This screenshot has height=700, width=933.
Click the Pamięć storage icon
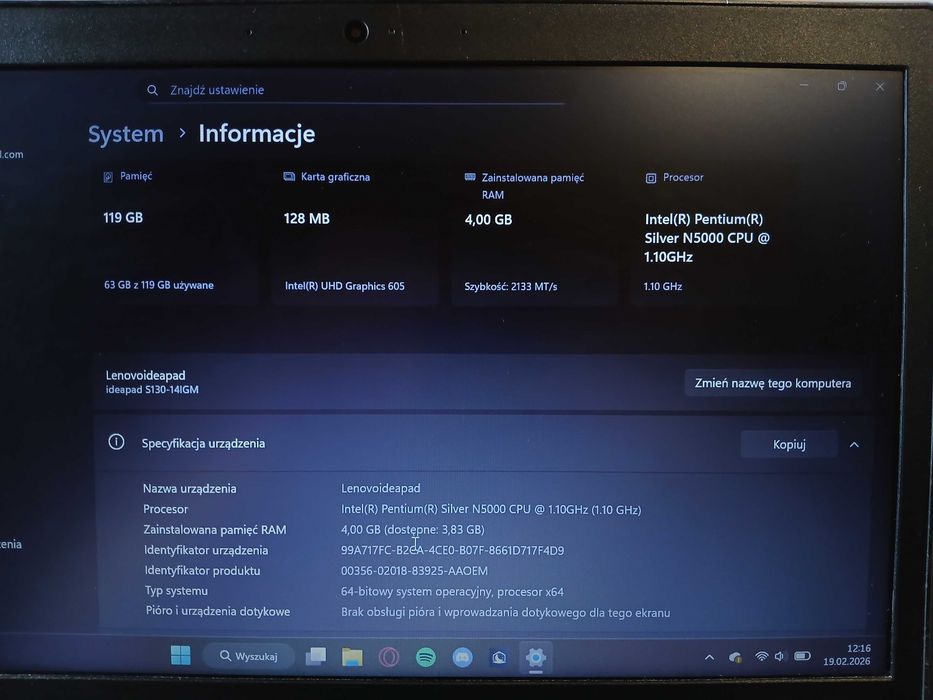(x=108, y=177)
